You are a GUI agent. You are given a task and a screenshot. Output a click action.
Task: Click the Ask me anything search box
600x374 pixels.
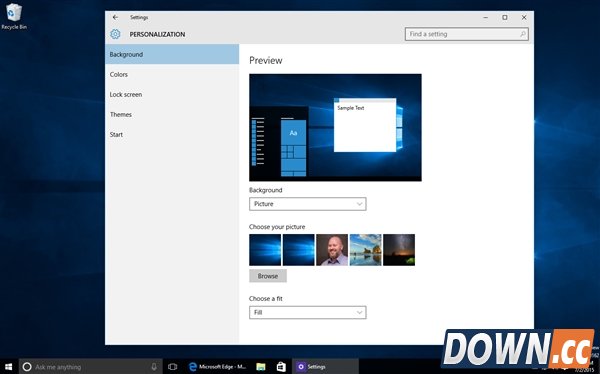91,367
